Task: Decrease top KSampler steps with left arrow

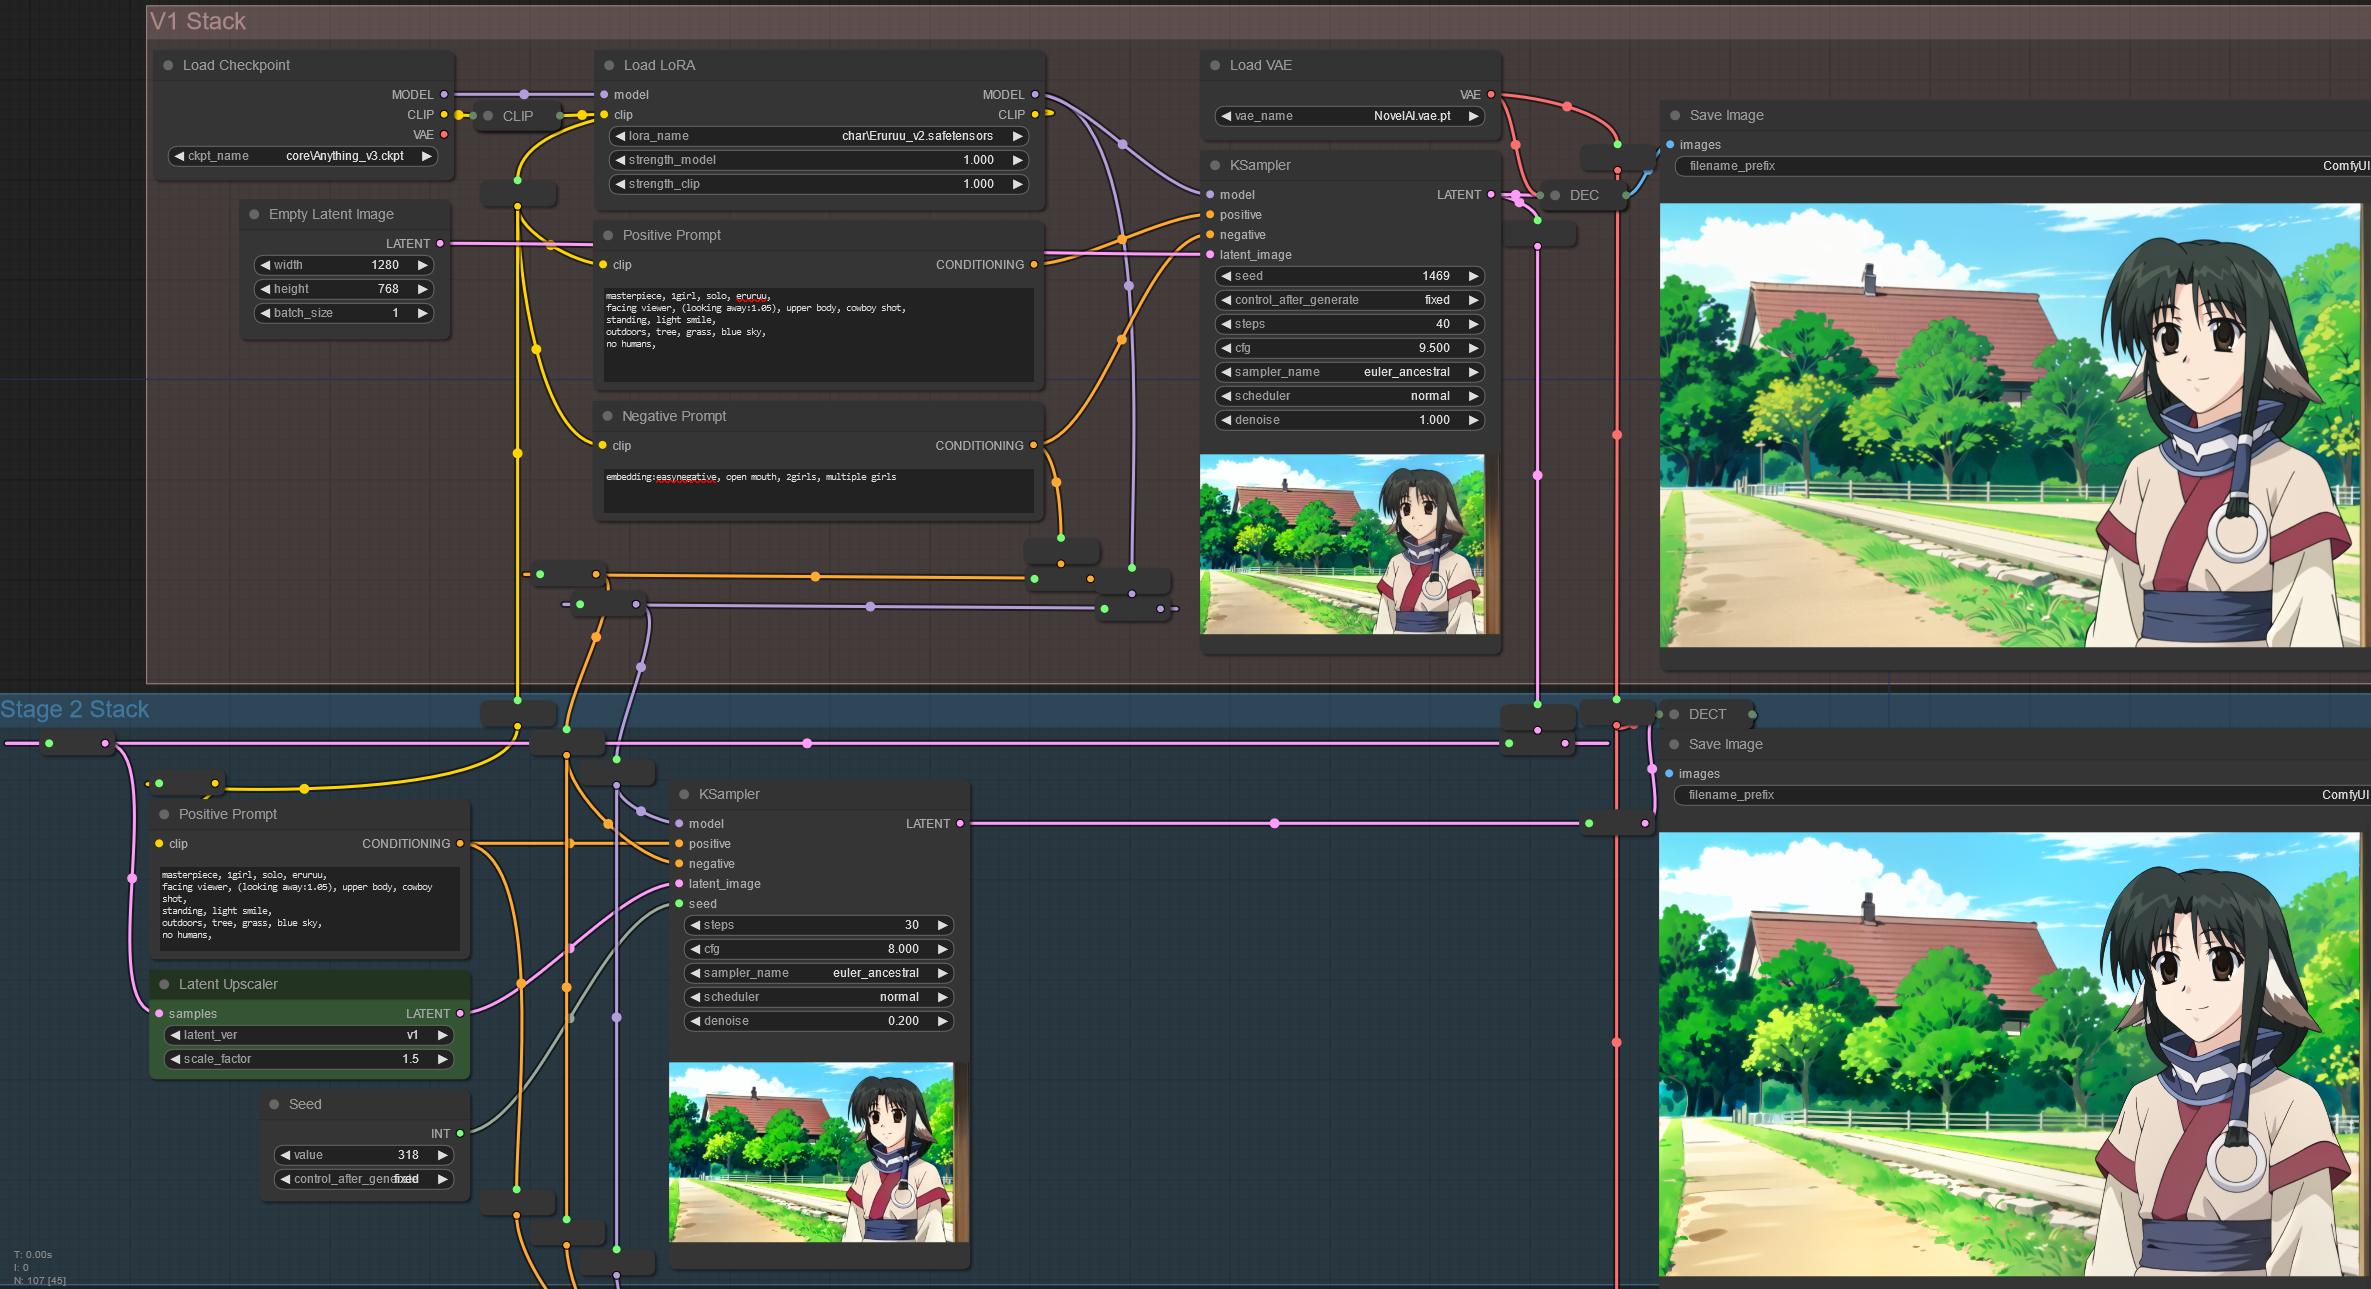Action: pyautogui.click(x=1226, y=324)
